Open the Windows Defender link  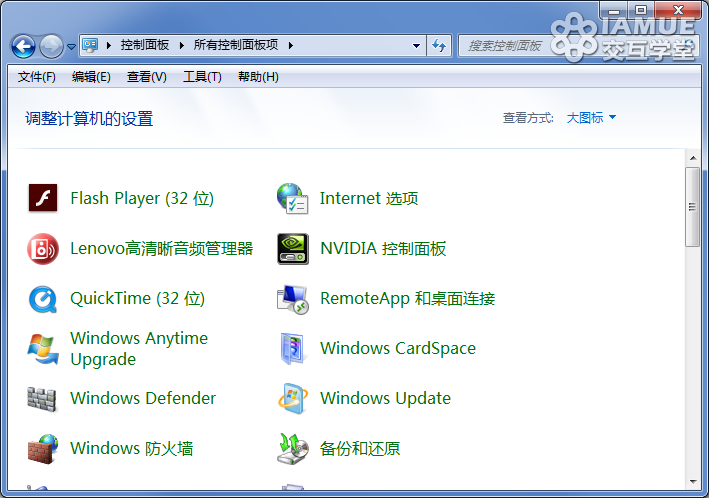tap(143, 398)
